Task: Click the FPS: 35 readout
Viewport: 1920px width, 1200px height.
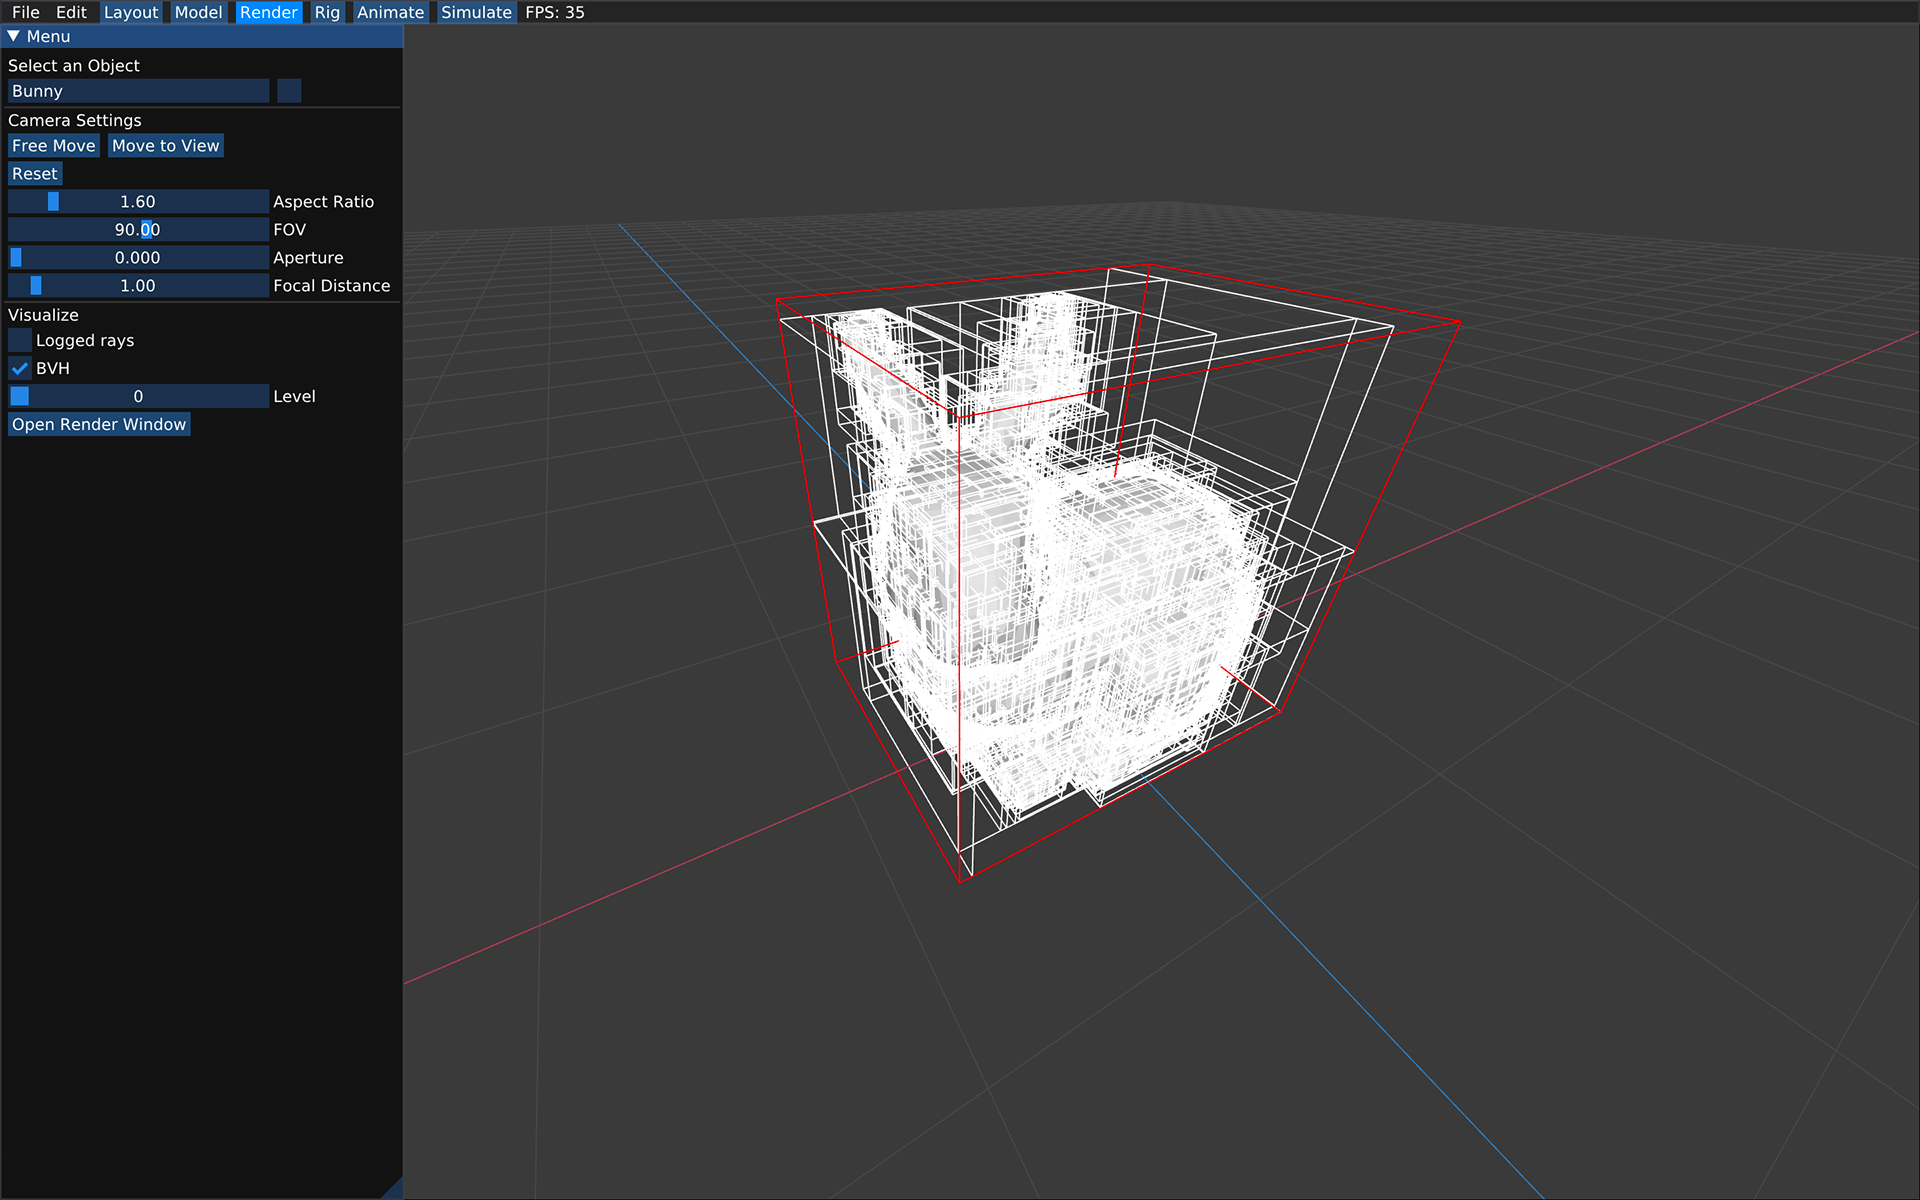Action: coord(555,12)
